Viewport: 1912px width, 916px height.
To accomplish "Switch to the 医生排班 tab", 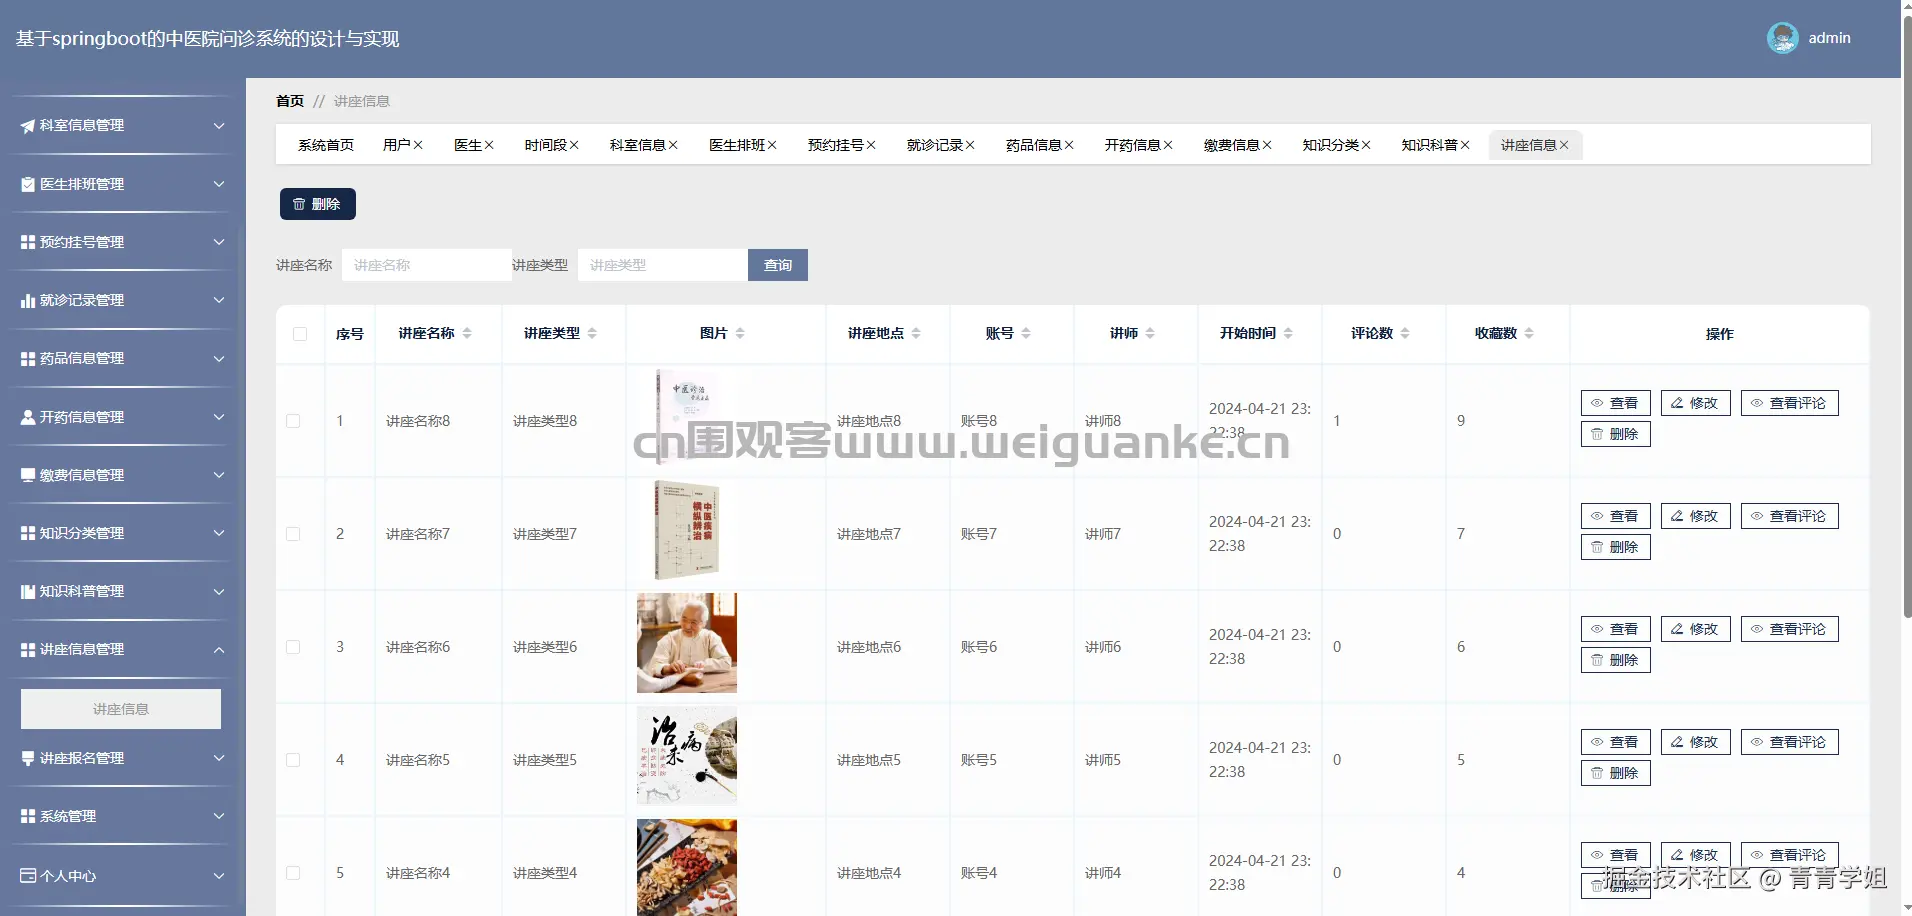I will pos(737,145).
